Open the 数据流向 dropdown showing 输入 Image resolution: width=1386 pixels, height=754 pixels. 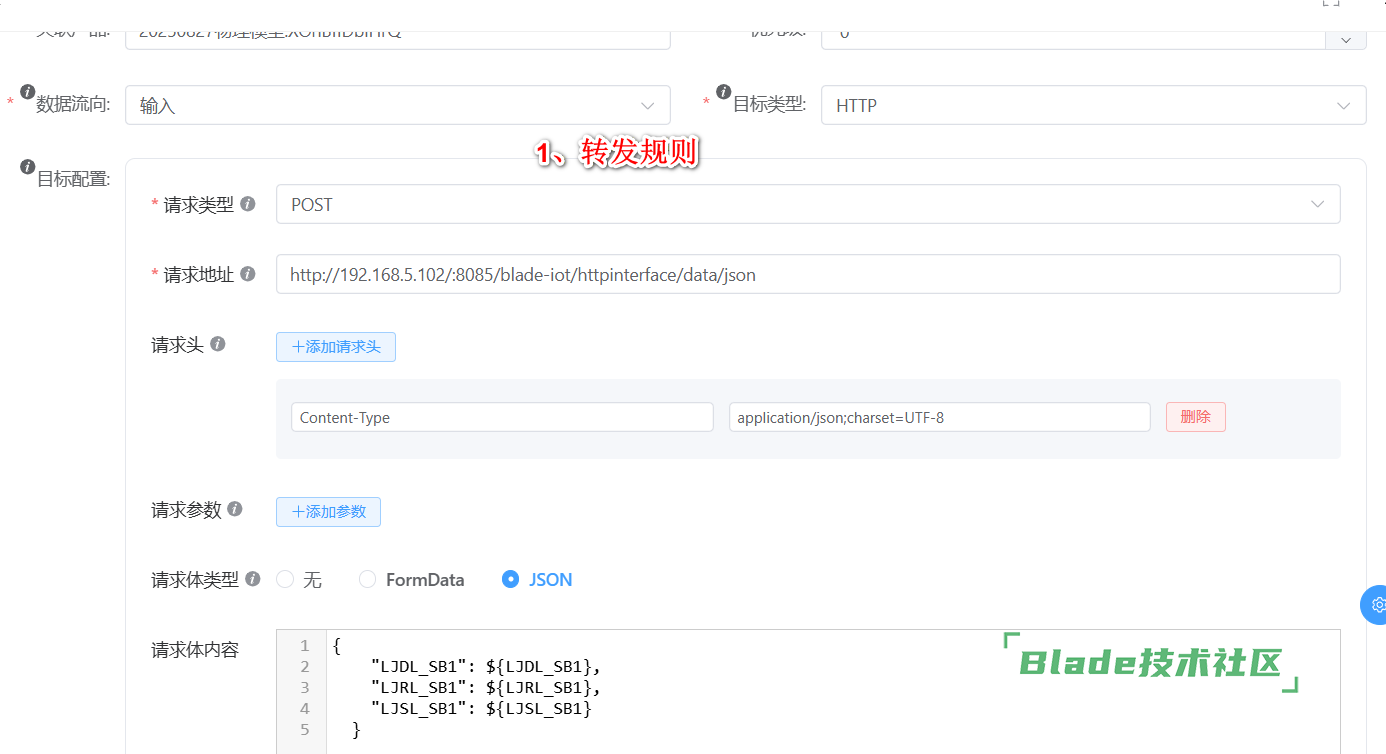397,105
